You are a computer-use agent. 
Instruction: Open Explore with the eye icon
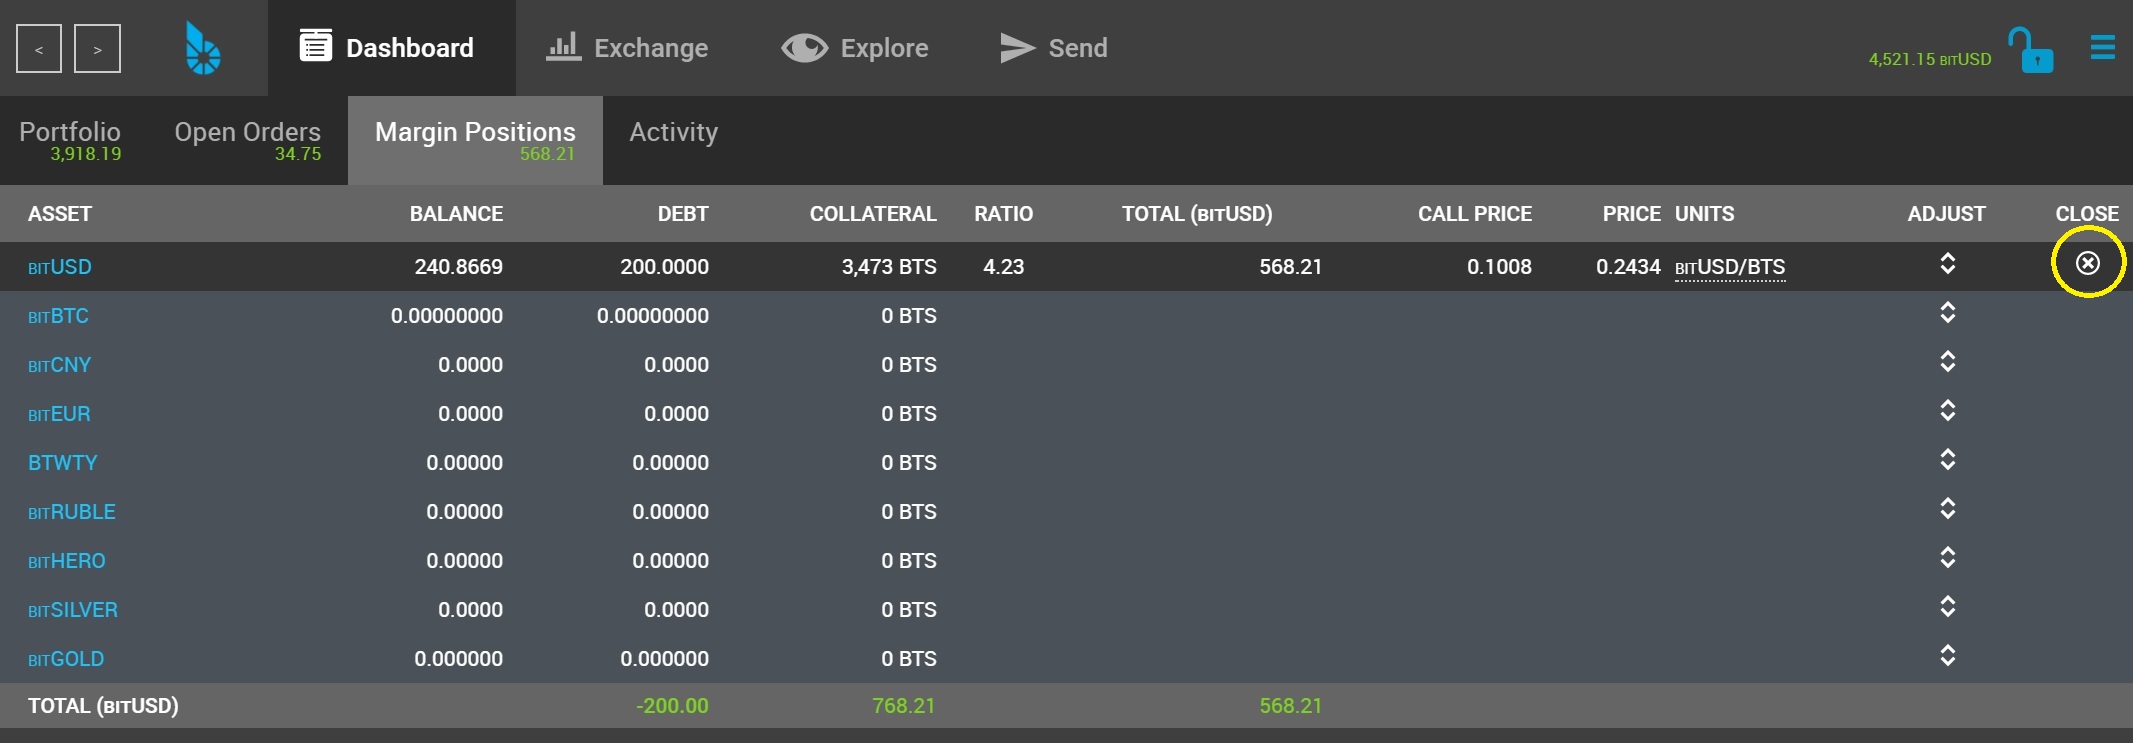[x=805, y=48]
